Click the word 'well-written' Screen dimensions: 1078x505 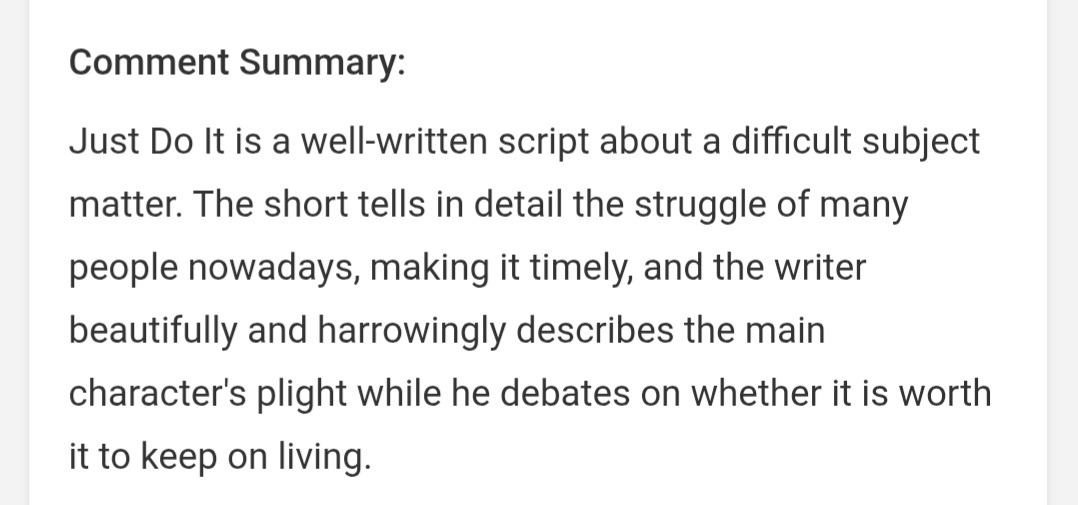coord(394,142)
